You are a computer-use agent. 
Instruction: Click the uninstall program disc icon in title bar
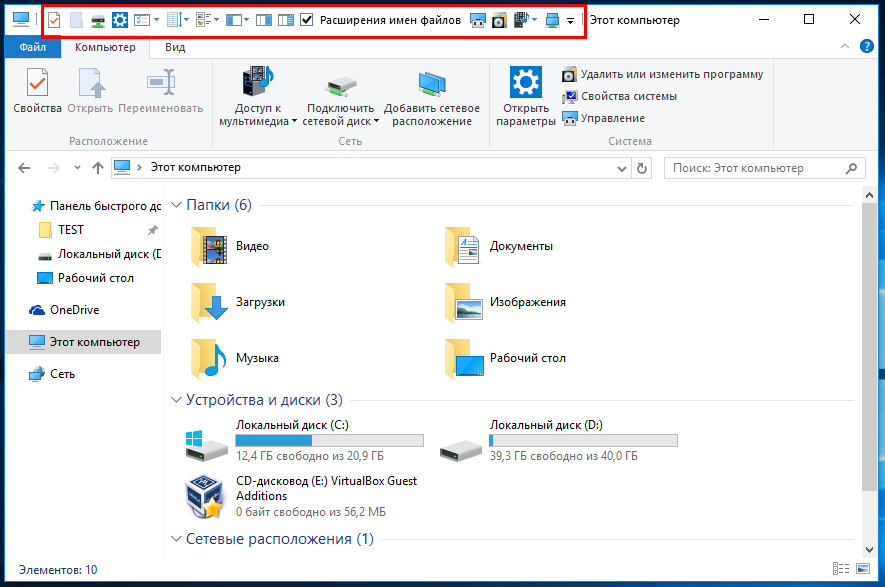coord(499,21)
